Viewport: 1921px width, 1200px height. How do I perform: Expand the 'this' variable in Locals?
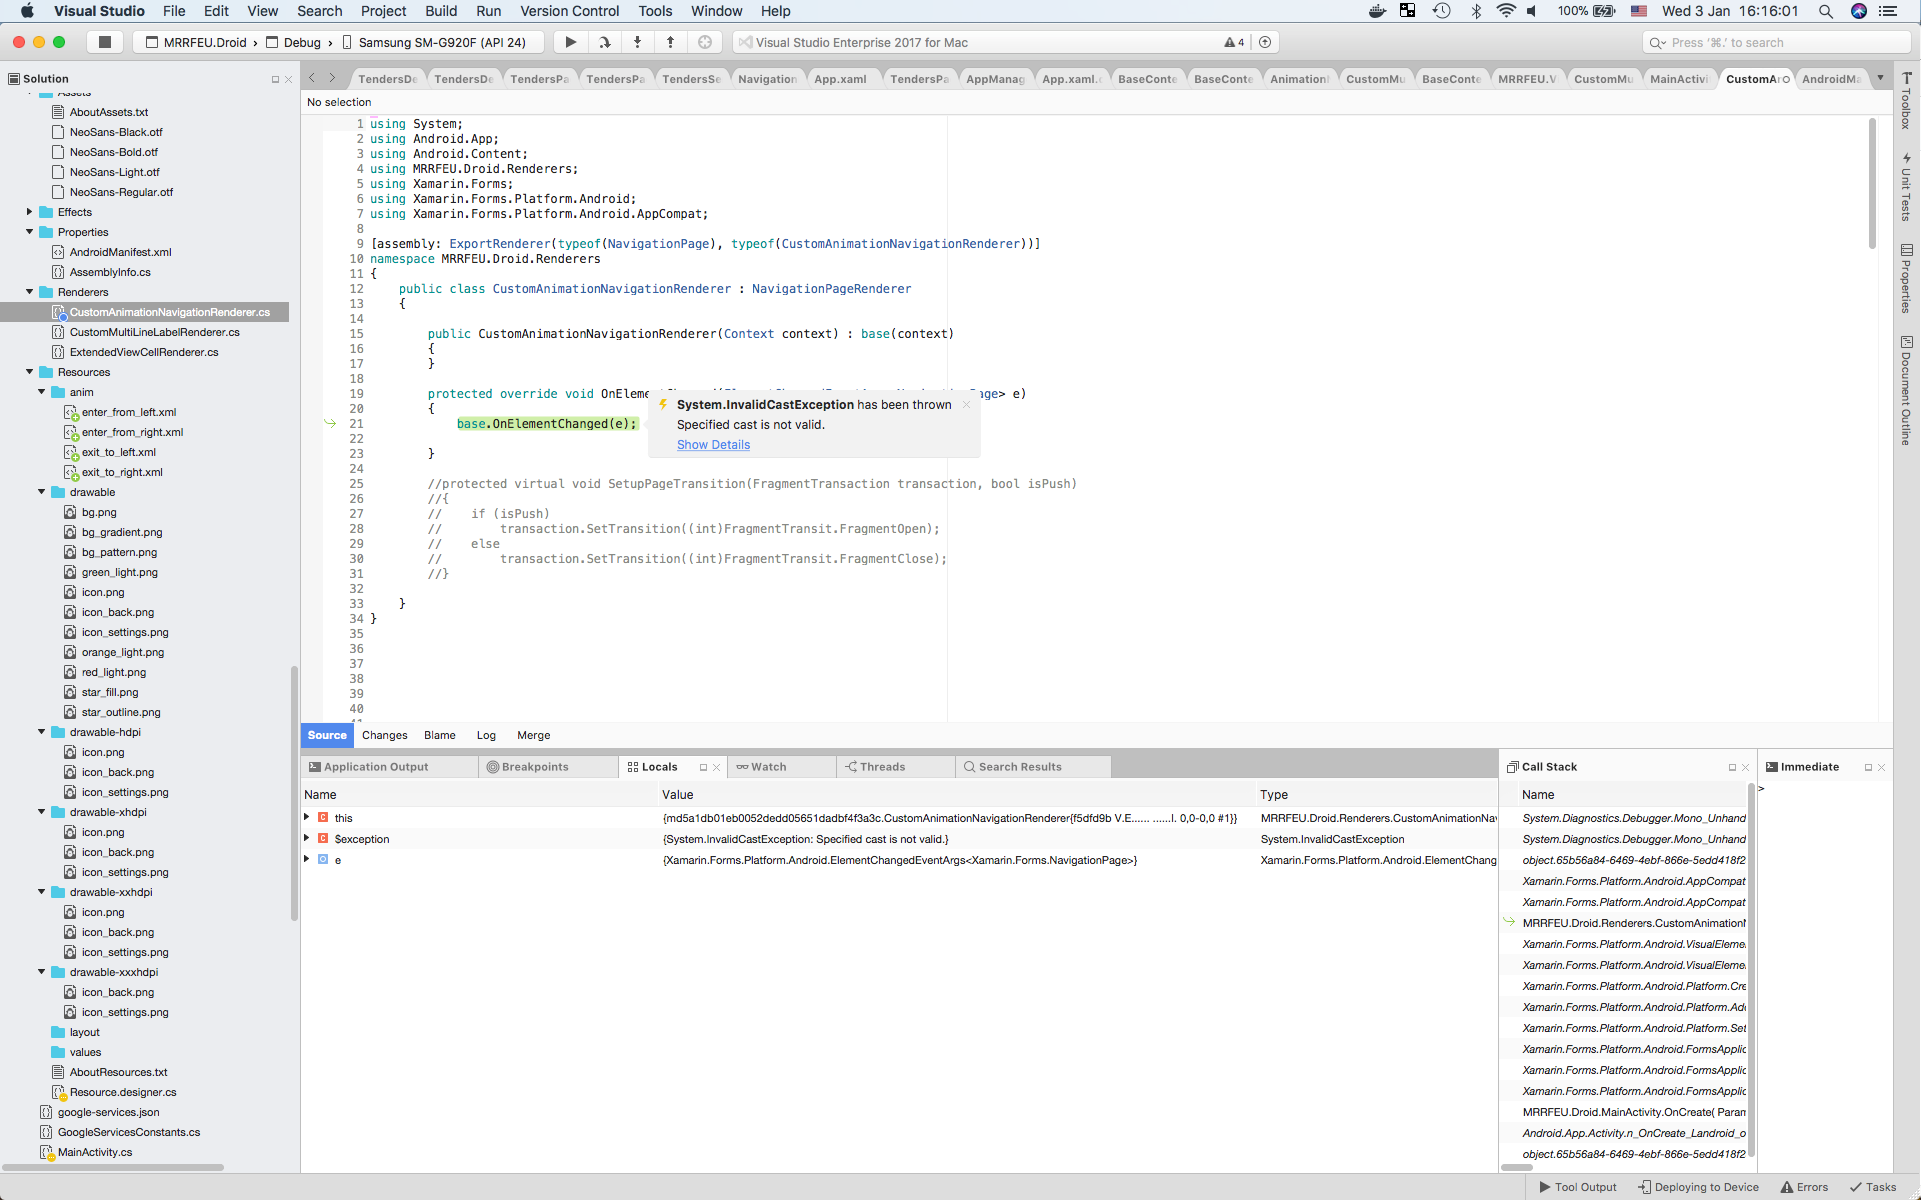(307, 817)
